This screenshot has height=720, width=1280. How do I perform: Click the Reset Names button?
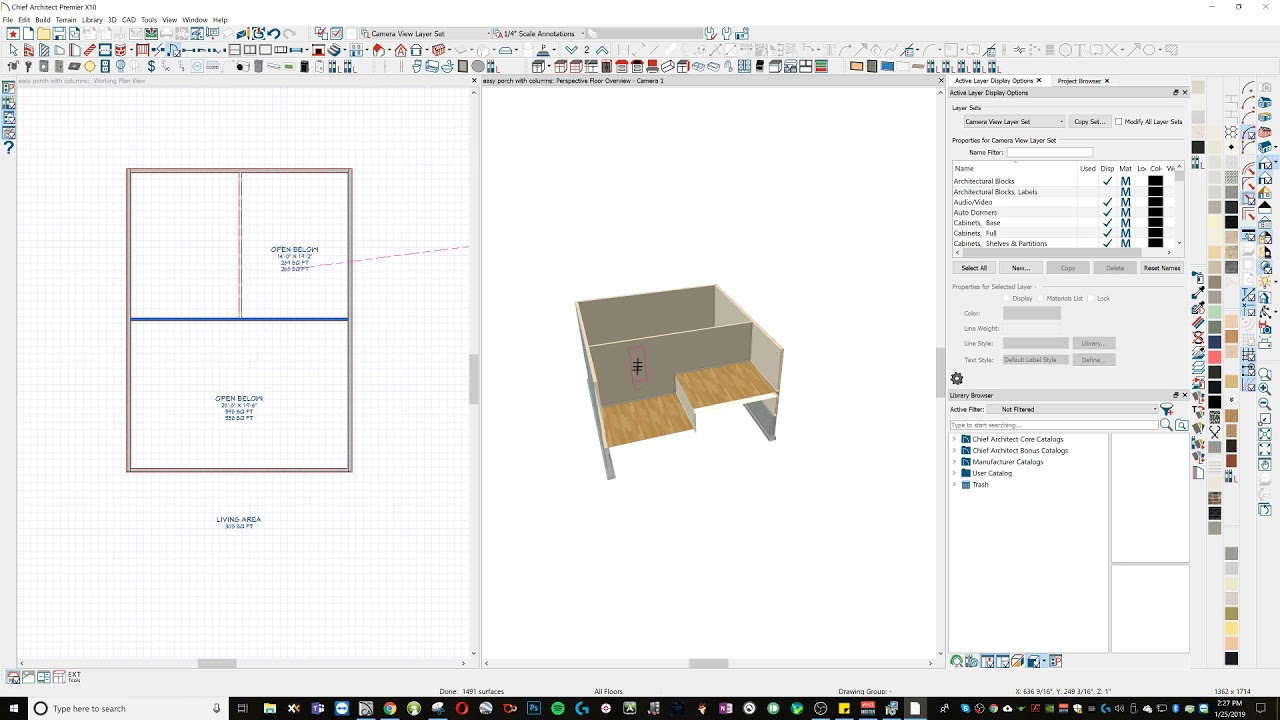click(1161, 268)
